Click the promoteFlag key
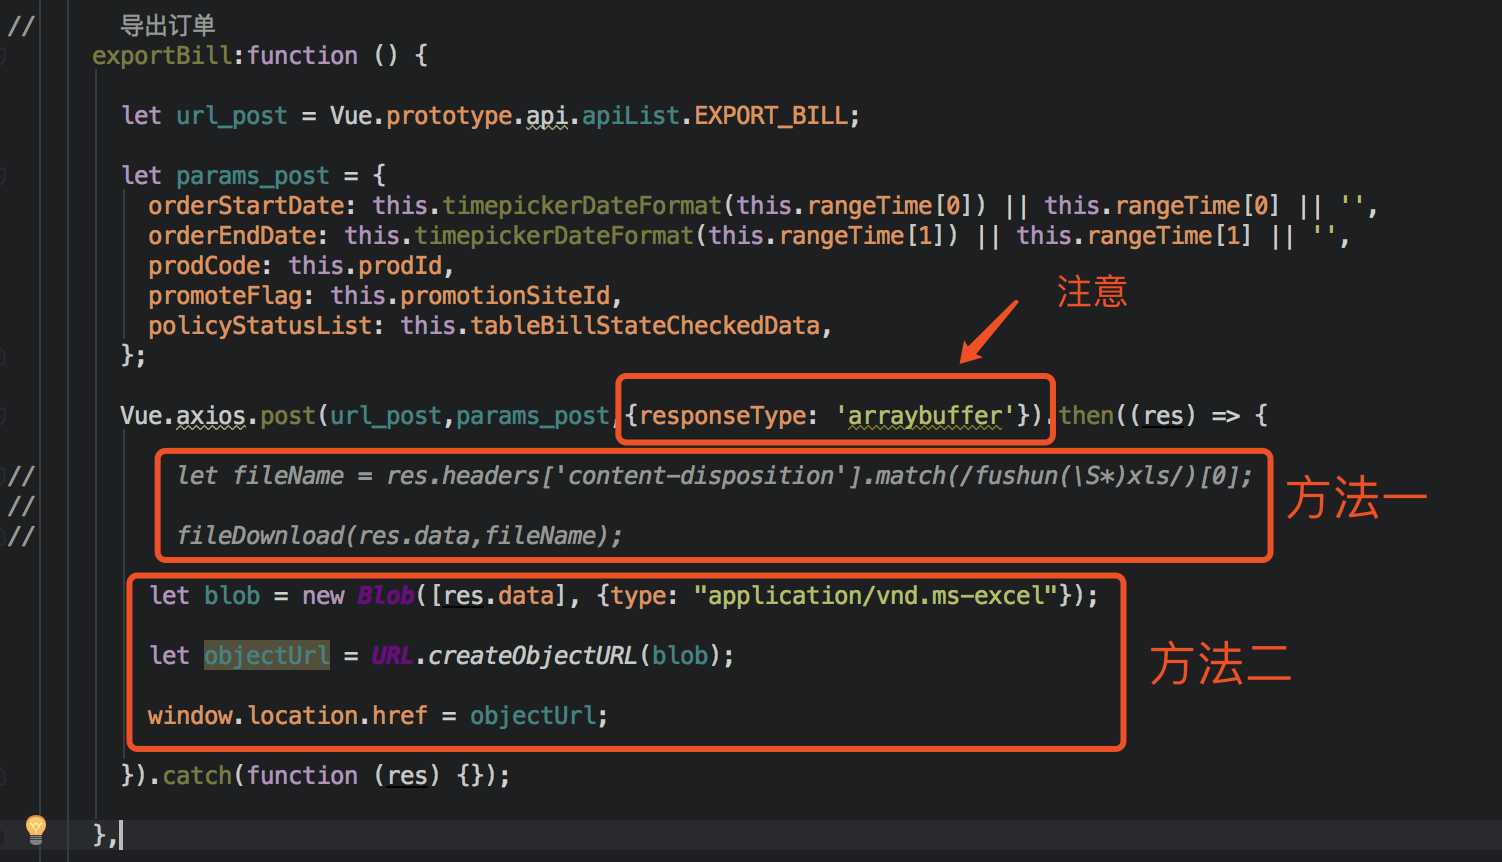This screenshot has width=1502, height=862. 224,296
